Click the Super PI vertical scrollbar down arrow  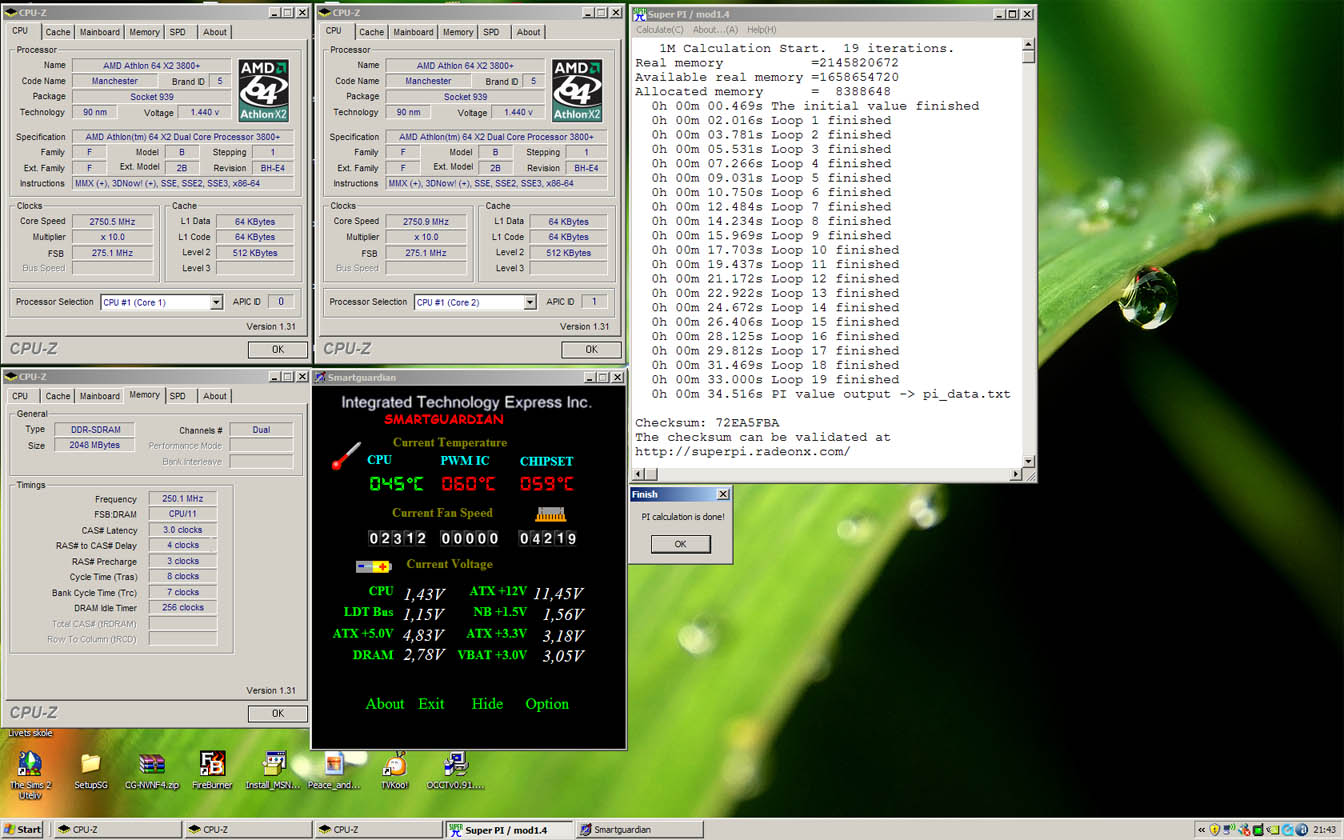click(1028, 460)
